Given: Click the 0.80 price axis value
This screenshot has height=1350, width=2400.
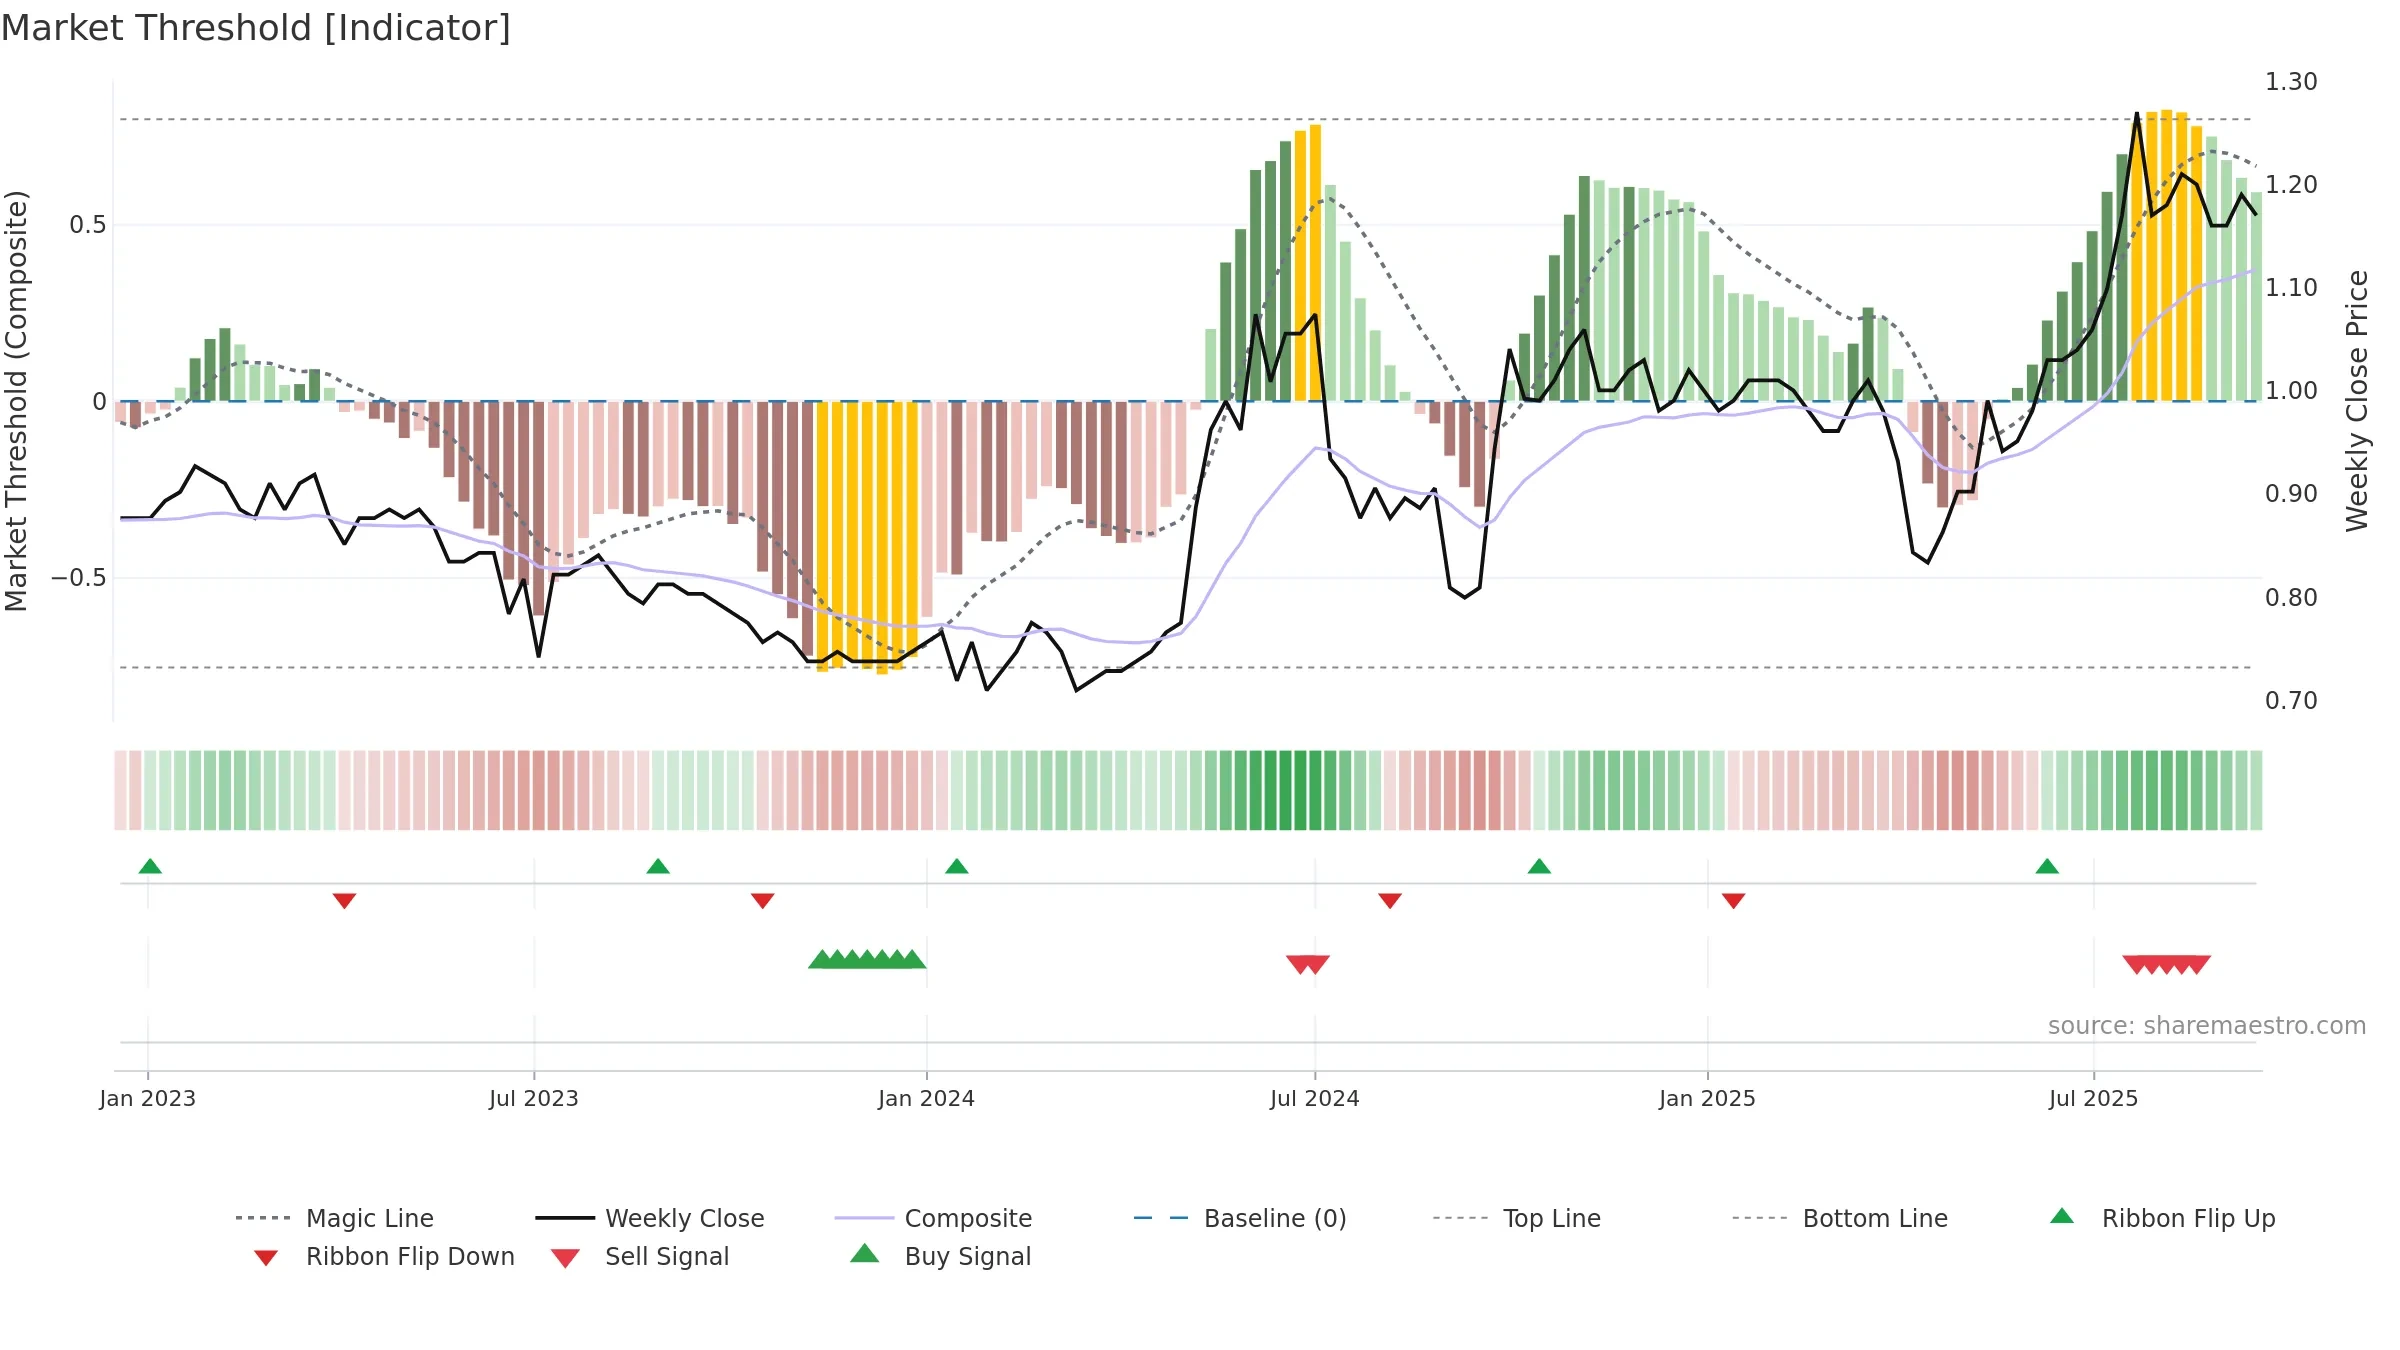Looking at the screenshot, I should point(2291,598).
